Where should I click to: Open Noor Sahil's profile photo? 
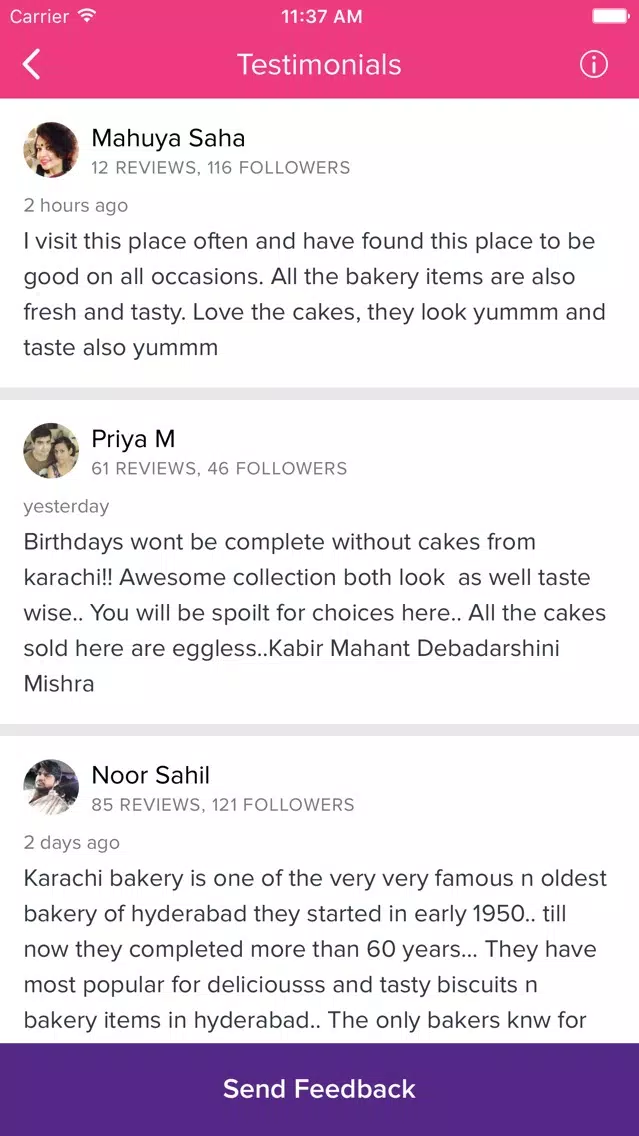click(51, 787)
